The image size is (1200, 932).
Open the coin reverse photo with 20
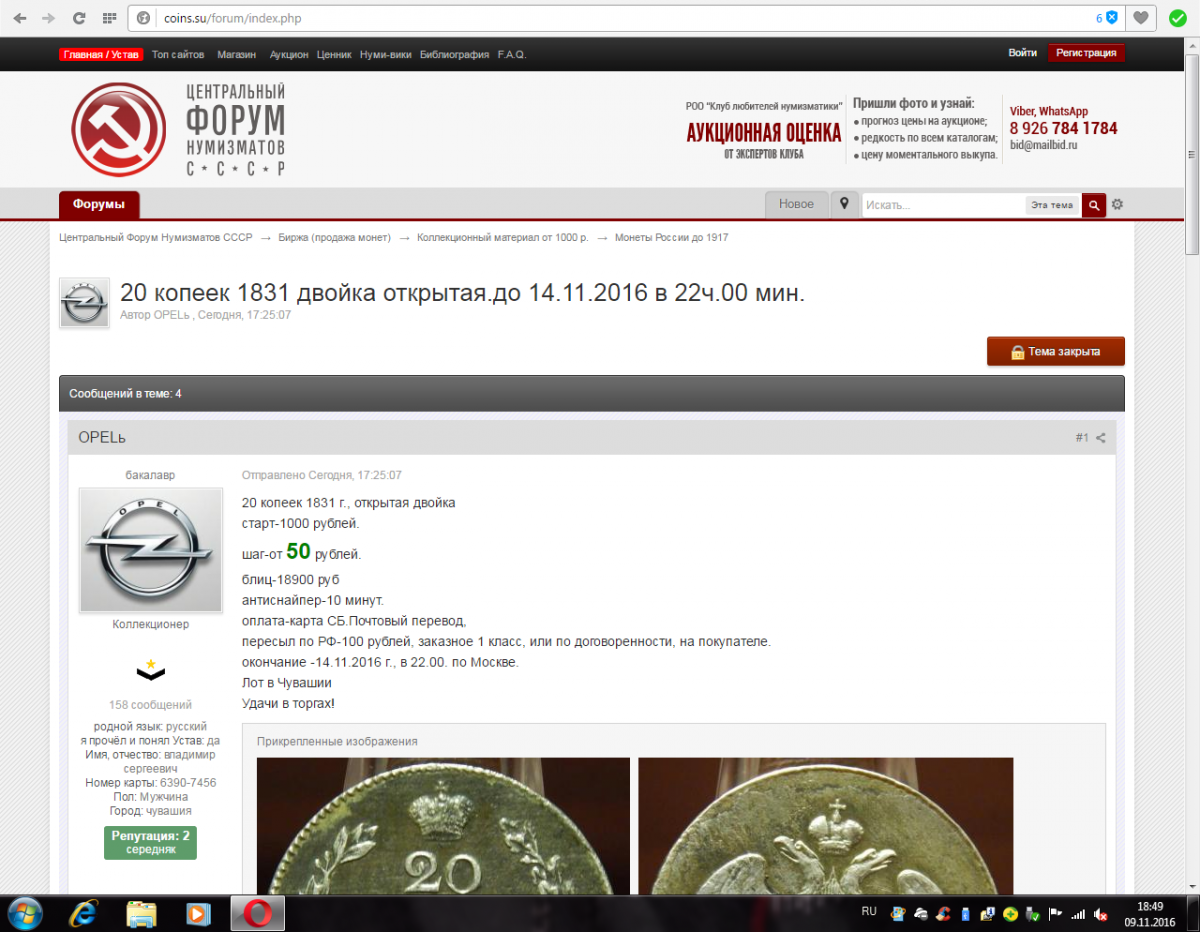(443, 826)
